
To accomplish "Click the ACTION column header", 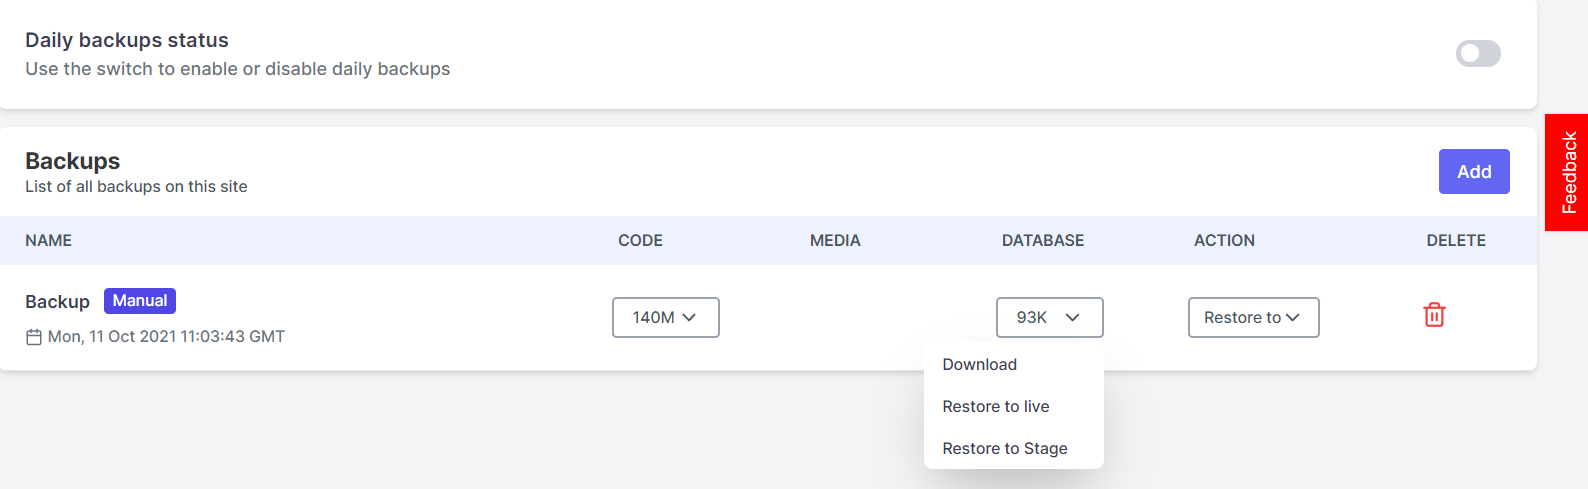I will tap(1224, 241).
